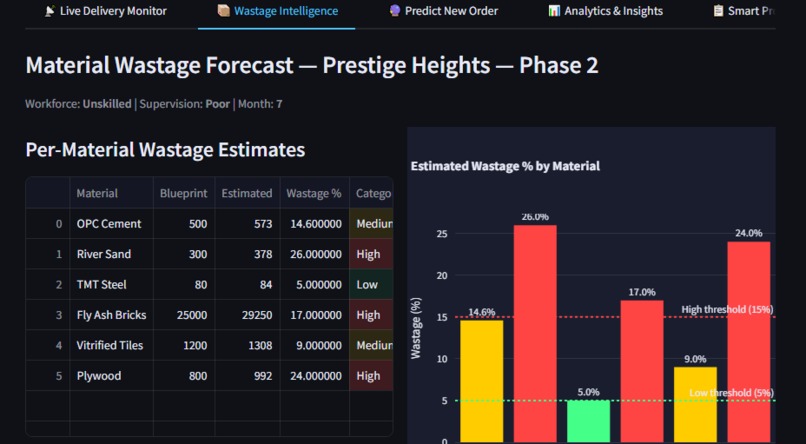The height and width of the screenshot is (444, 806).
Task: Click the package icon beside Wastage Intelligence
Action: (x=223, y=11)
